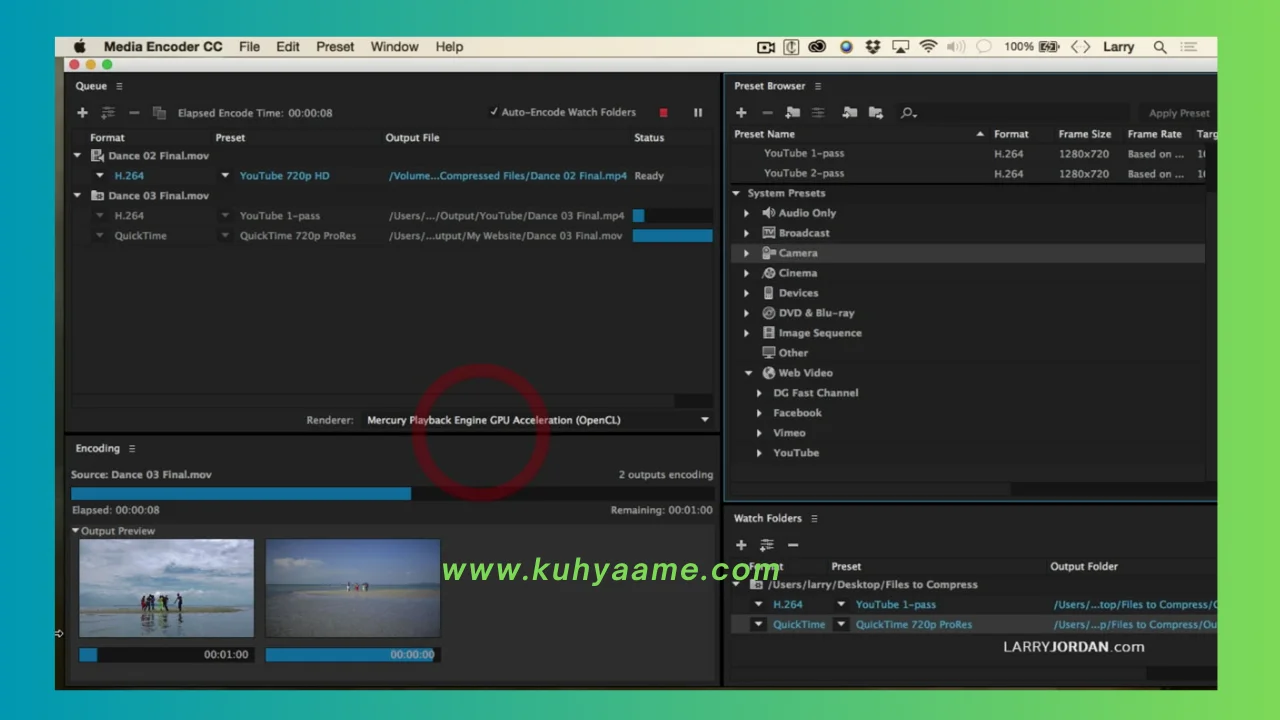
Task: Sort presets by Preset Name column
Action: [x=764, y=134]
